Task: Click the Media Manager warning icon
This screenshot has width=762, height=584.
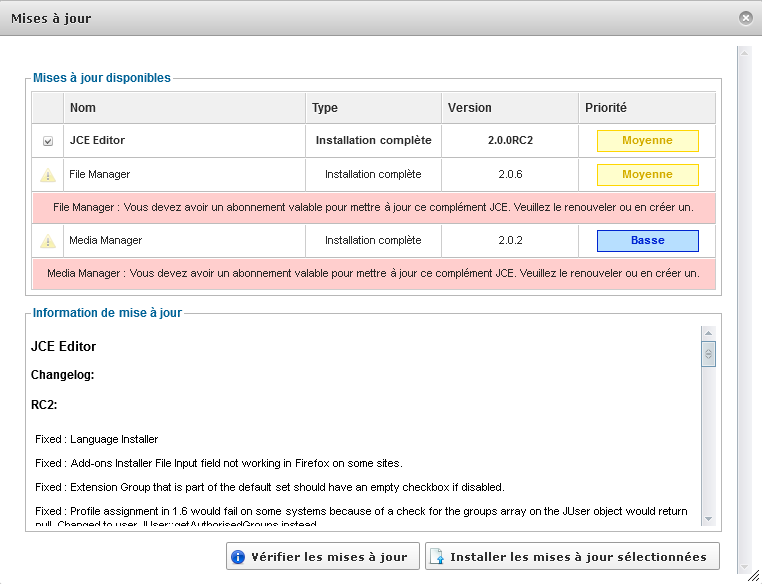Action: tap(48, 241)
